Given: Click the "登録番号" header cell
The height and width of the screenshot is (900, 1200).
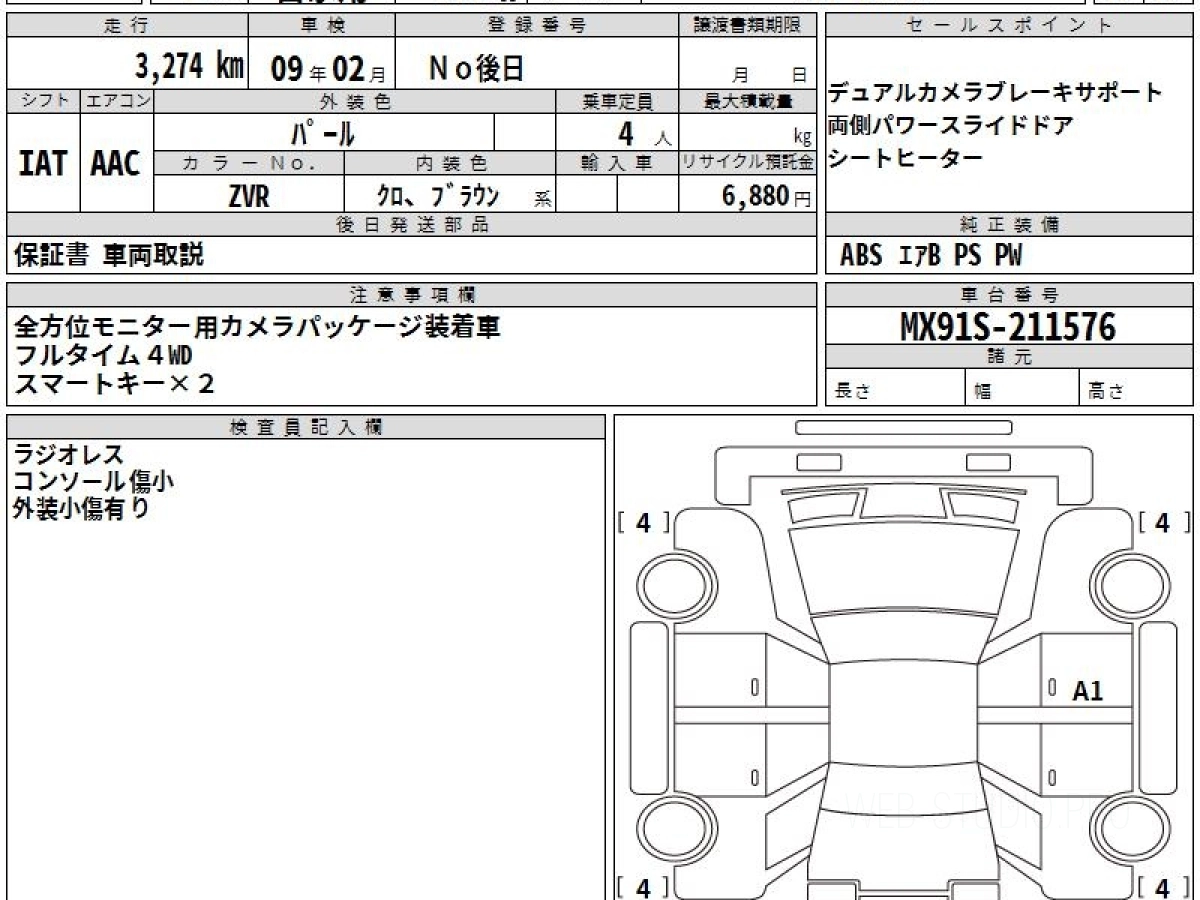Looking at the screenshot, I should click(x=537, y=27).
